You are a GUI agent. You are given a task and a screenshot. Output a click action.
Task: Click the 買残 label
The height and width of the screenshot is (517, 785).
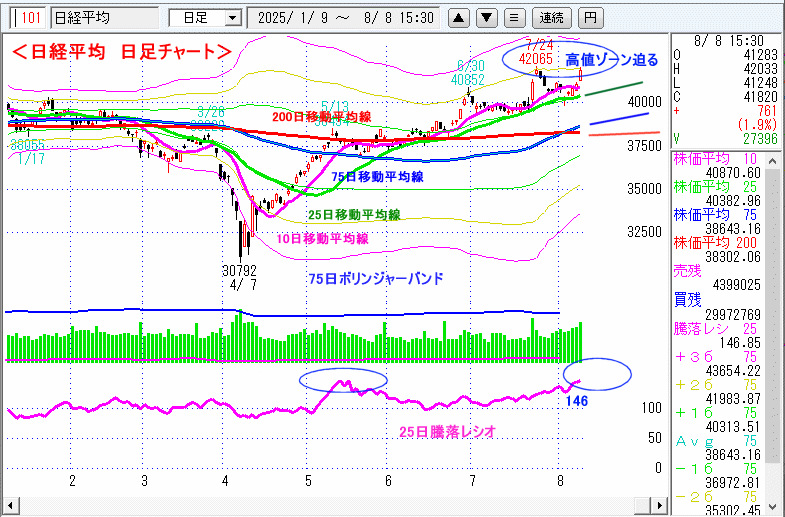(688, 300)
